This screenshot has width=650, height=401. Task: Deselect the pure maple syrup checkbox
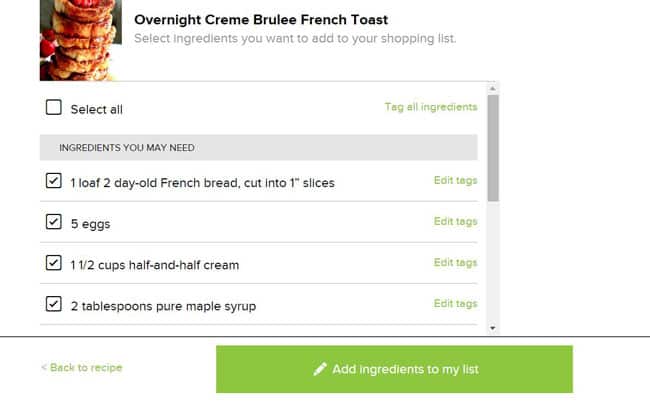click(54, 305)
